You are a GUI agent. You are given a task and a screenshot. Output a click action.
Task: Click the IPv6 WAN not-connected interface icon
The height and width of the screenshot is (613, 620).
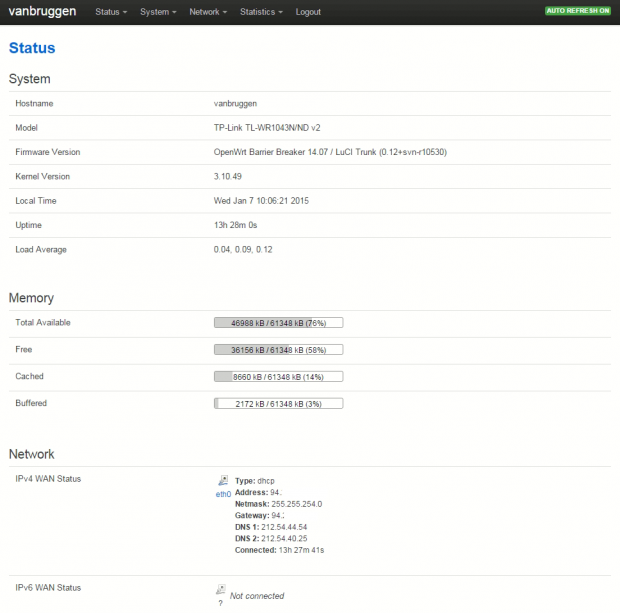pos(221,590)
